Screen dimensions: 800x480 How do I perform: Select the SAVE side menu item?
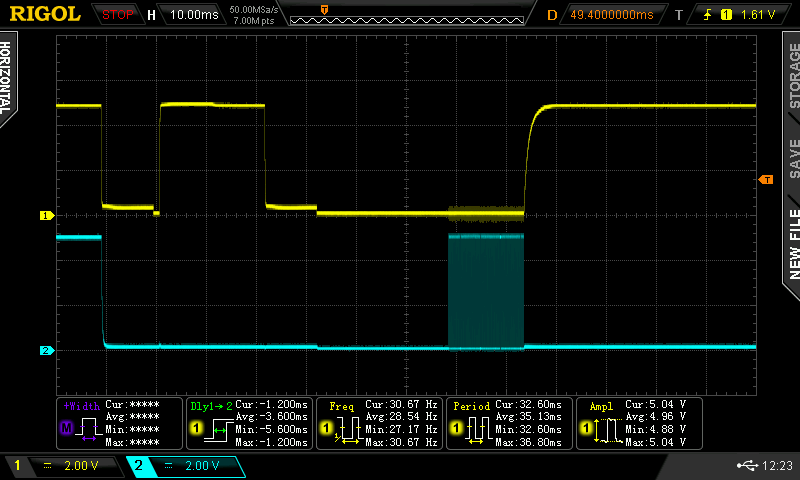794,158
